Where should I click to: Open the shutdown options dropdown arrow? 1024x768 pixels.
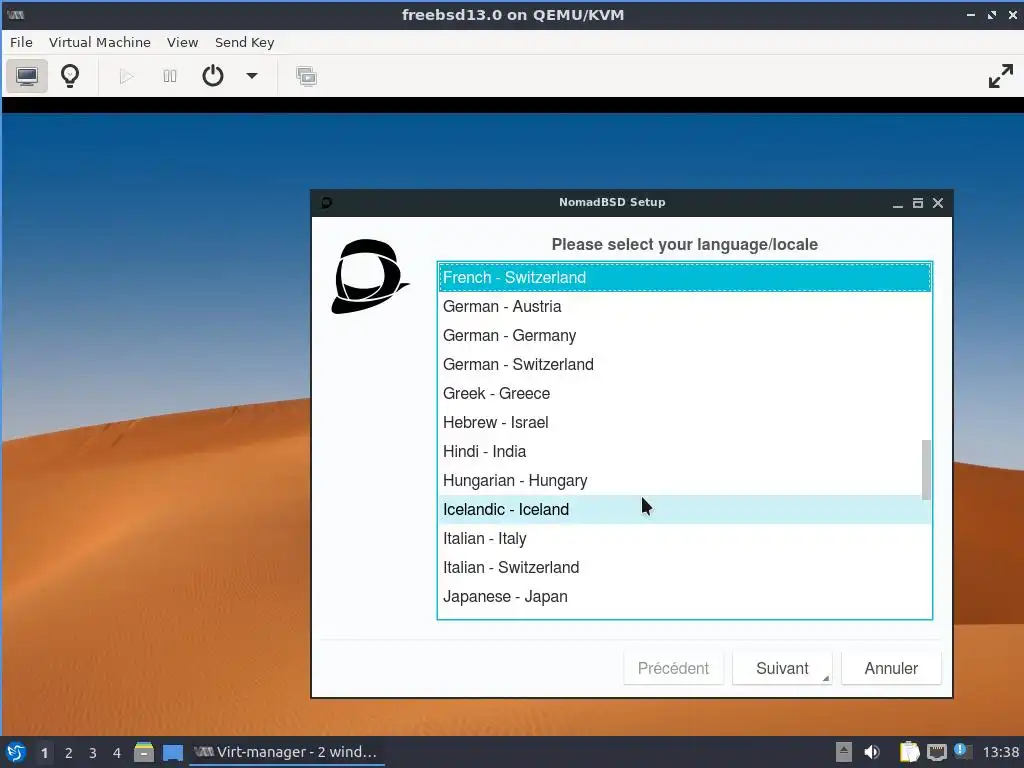251,76
